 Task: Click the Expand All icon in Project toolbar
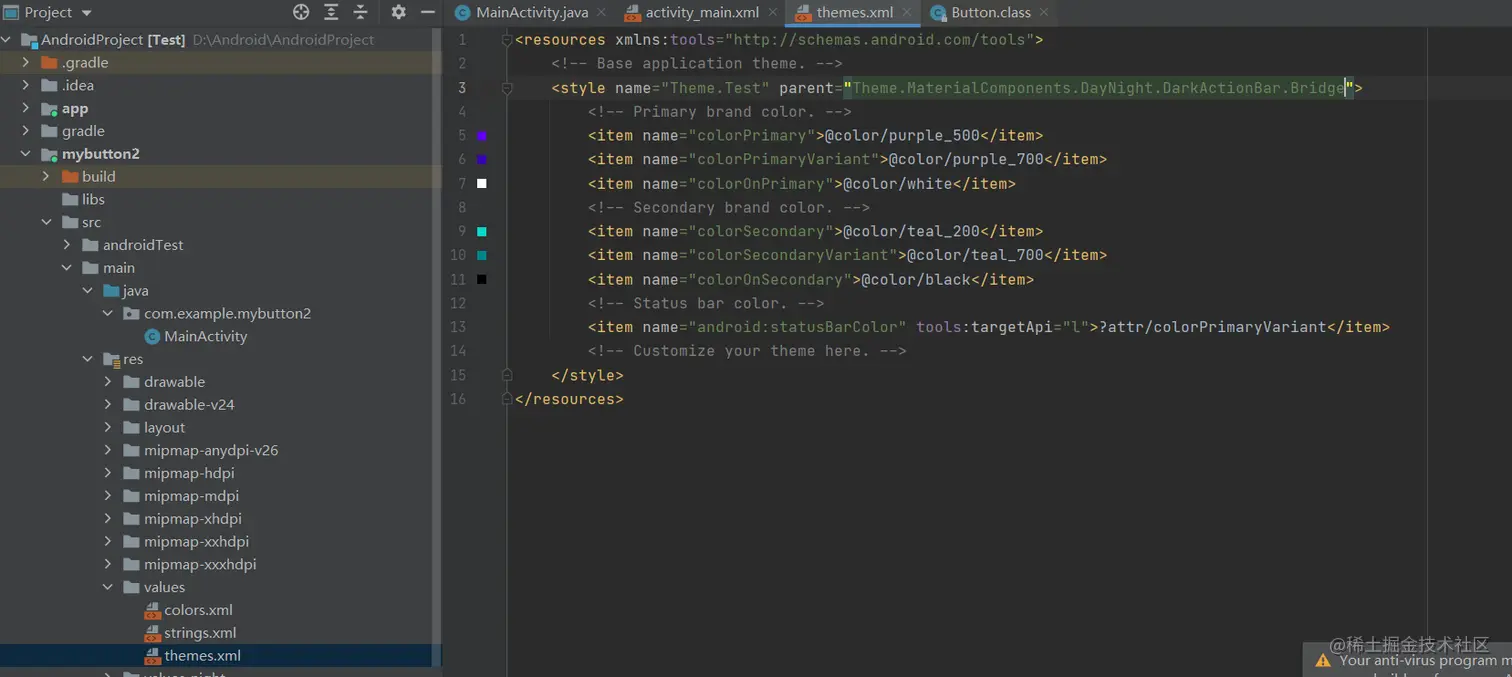pyautogui.click(x=331, y=12)
